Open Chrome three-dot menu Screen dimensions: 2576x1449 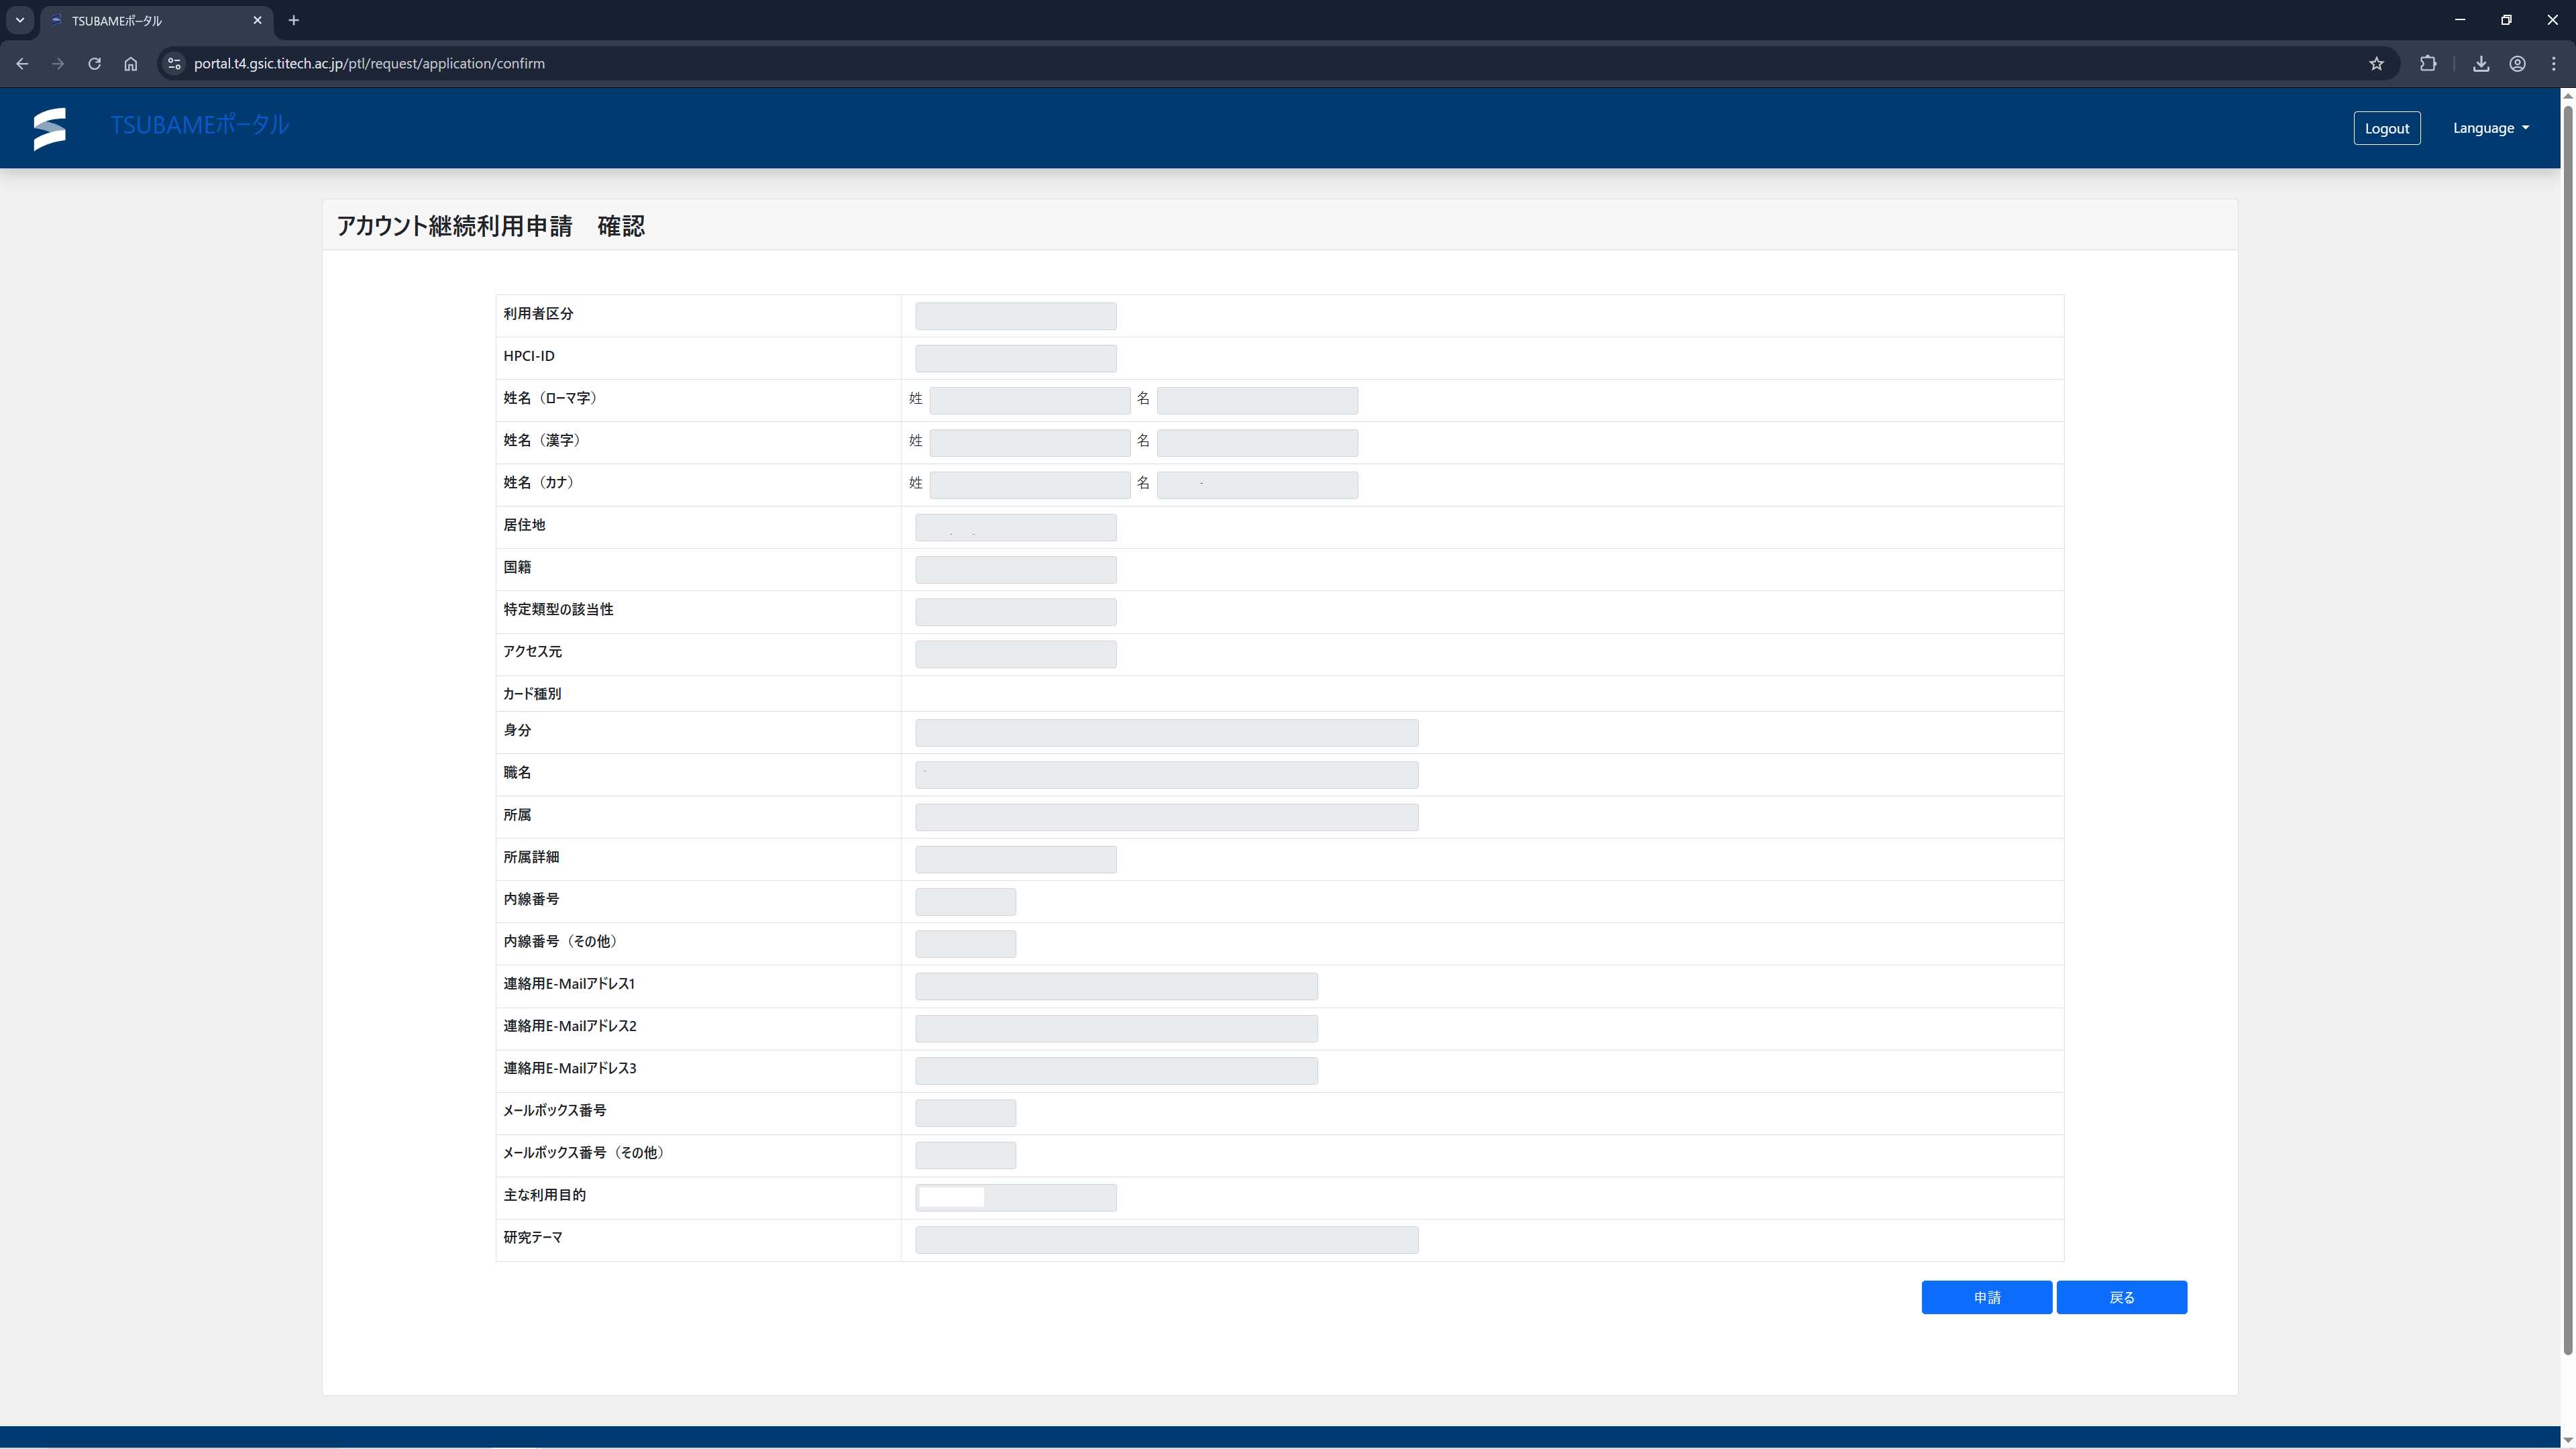pos(2554,63)
